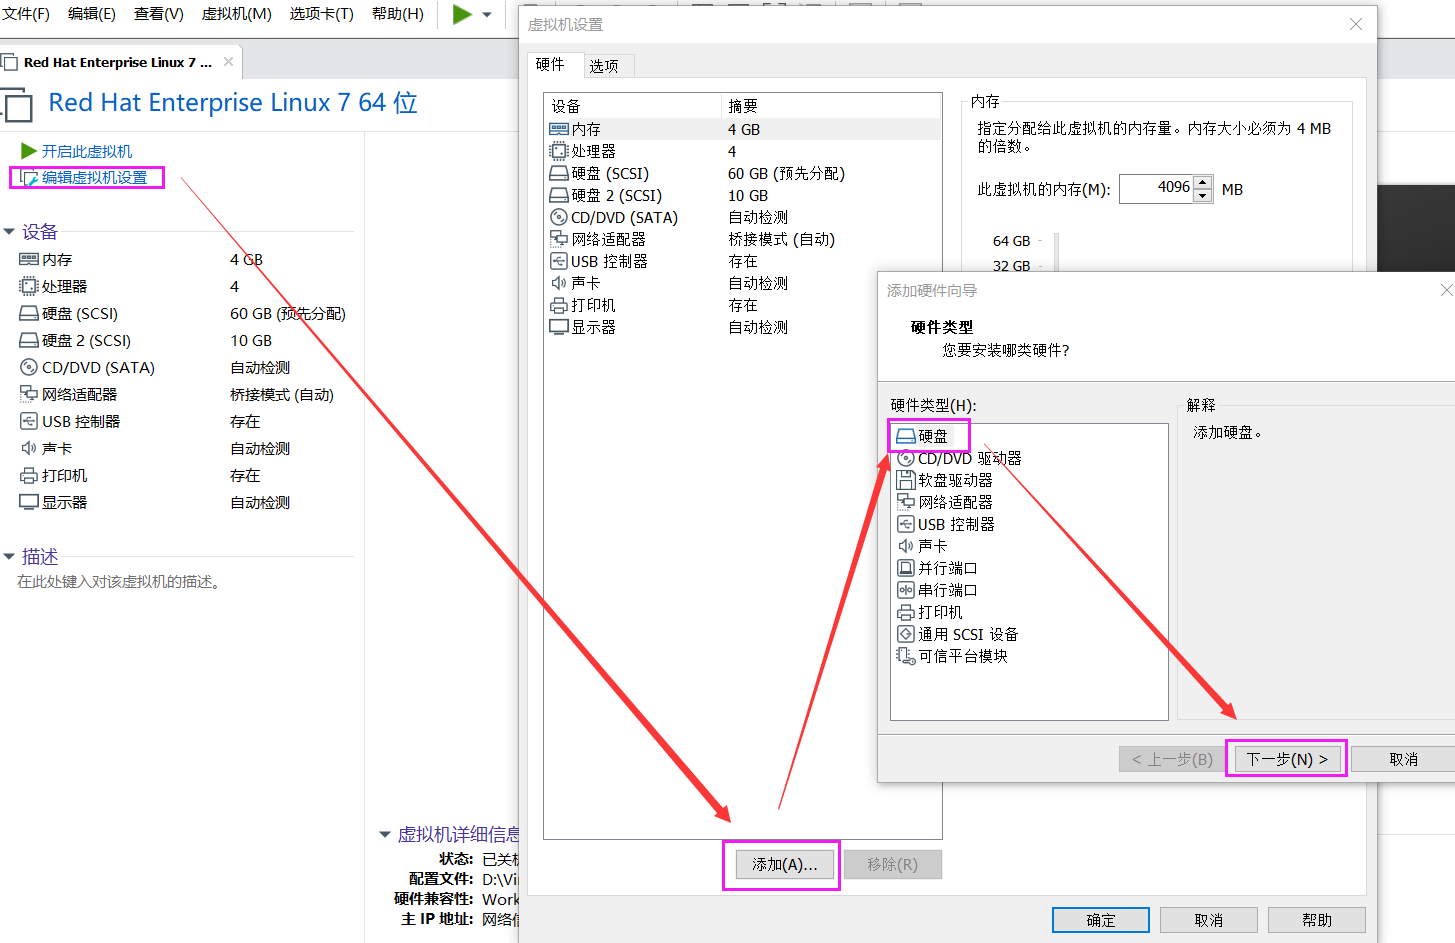Click the 编辑虚拟机设置 link
This screenshot has height=943, width=1455.
(95, 178)
